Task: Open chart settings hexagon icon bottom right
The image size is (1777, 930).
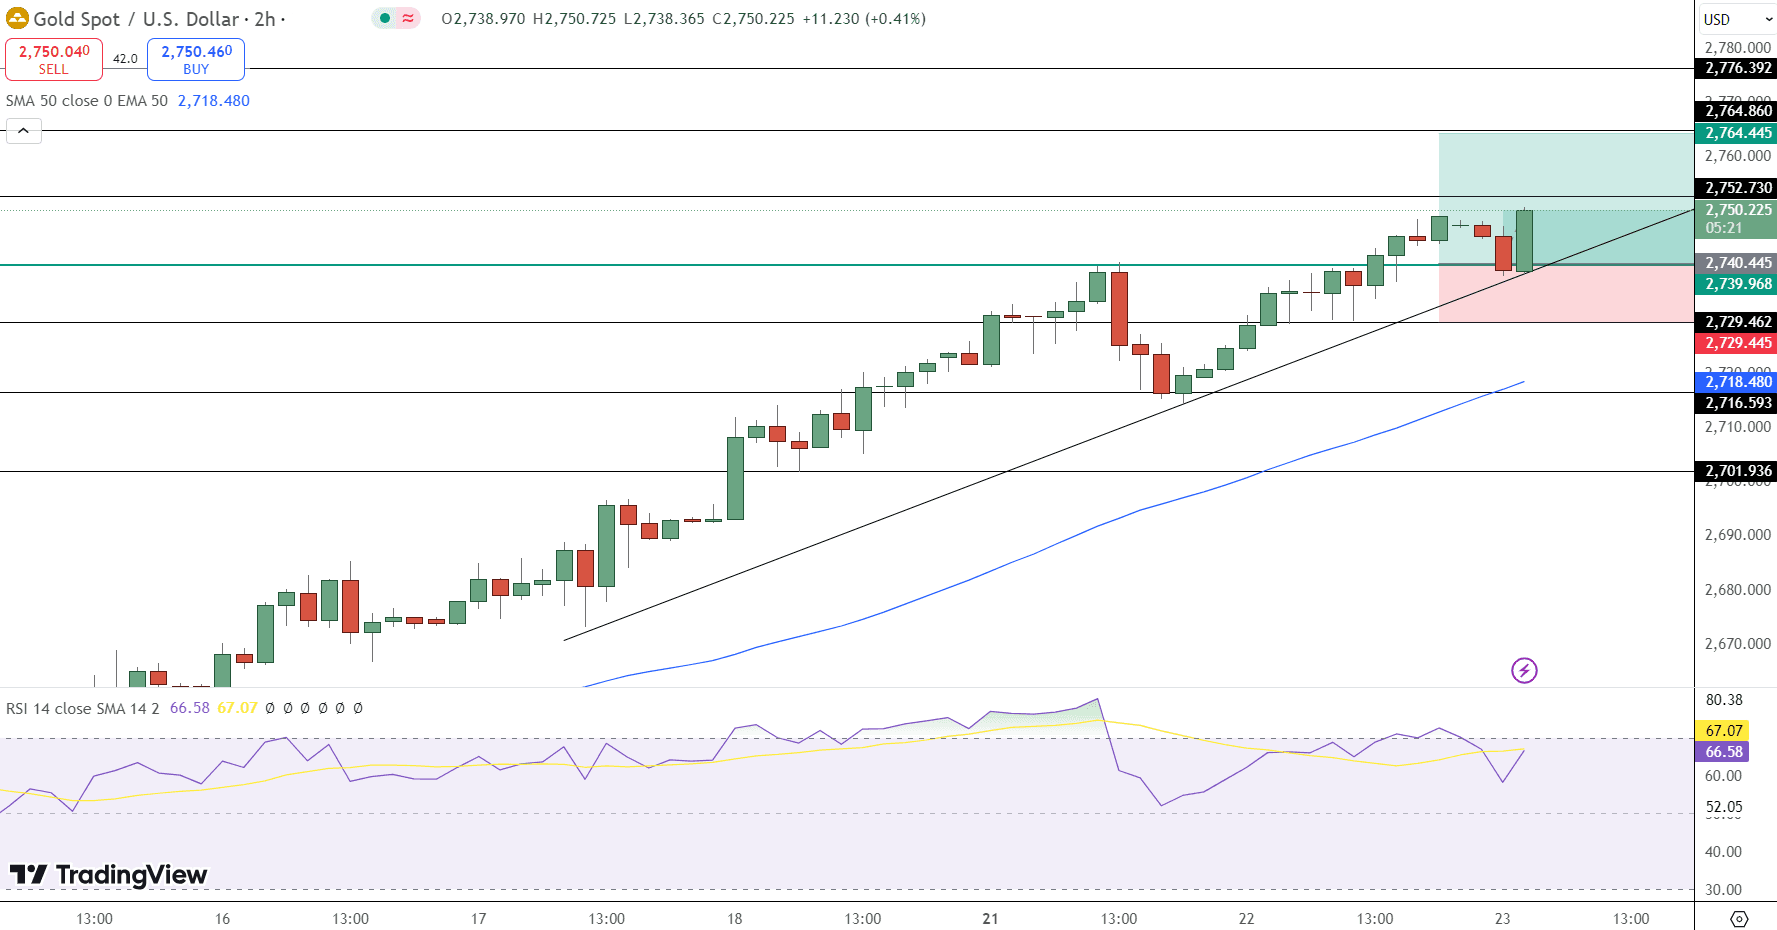Action: point(1739,919)
